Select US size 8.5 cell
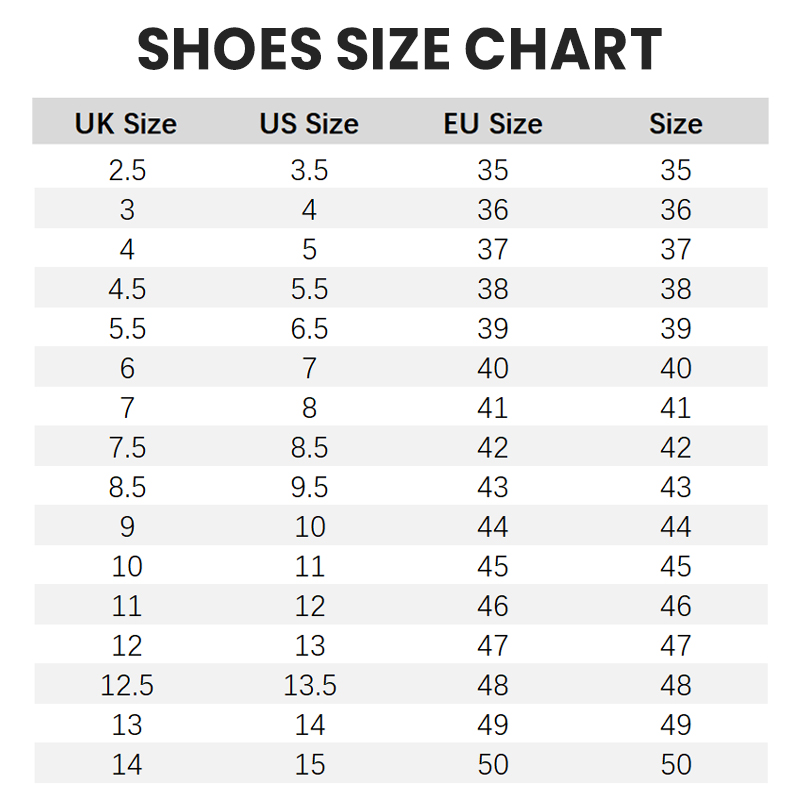The height and width of the screenshot is (800, 800). (x=309, y=447)
